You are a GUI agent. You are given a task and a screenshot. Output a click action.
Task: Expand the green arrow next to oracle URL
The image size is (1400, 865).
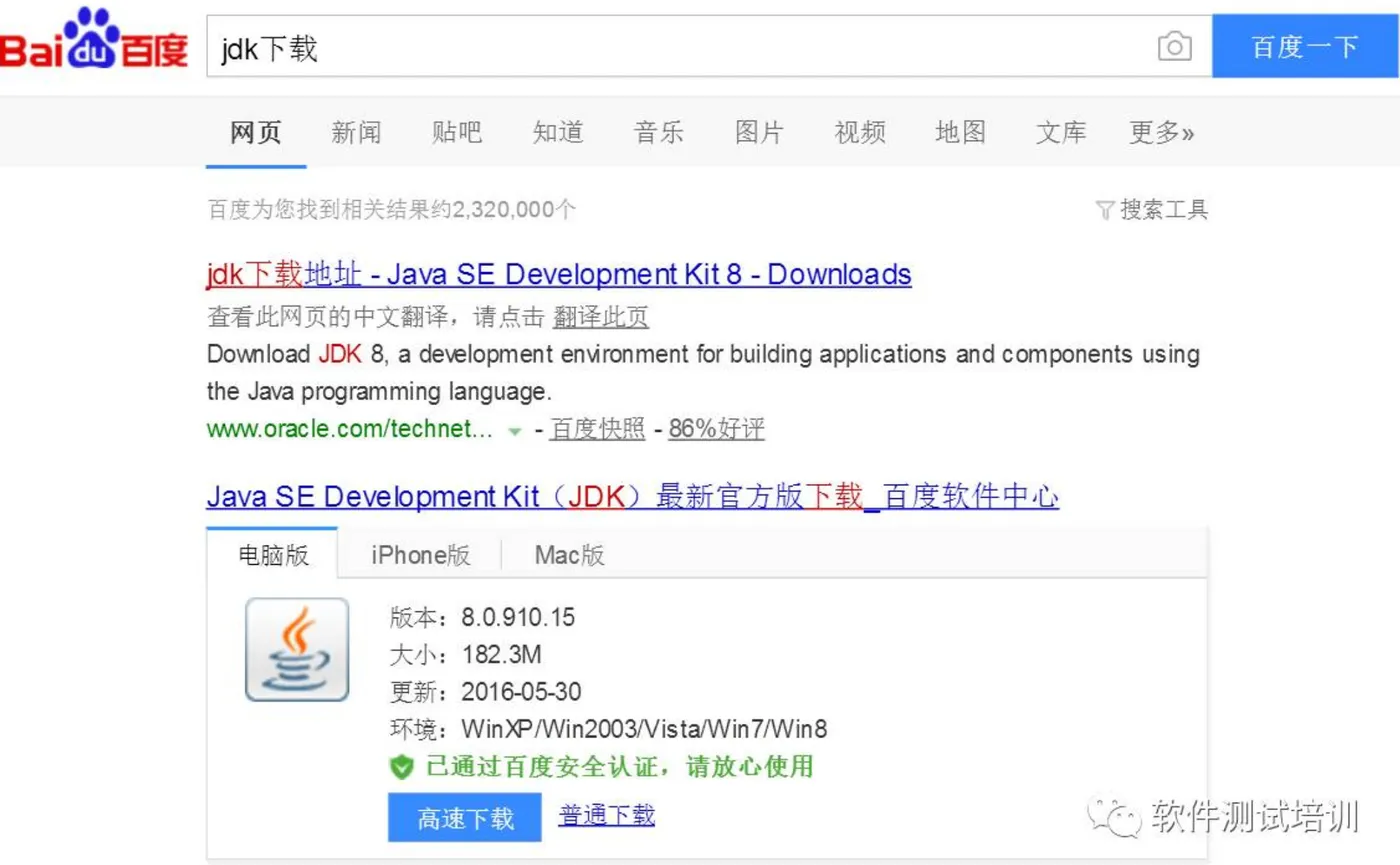click(x=514, y=431)
